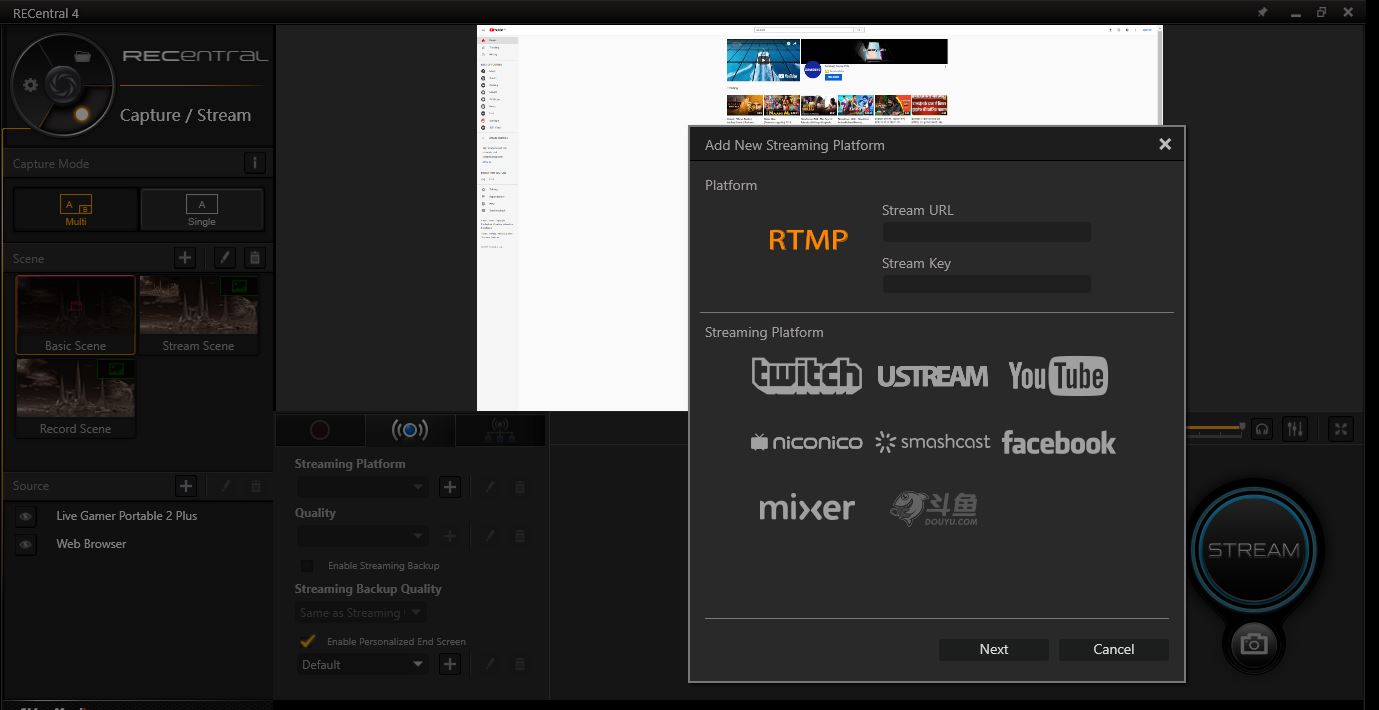Image resolution: width=1379 pixels, height=710 pixels.
Task: Choose Mixer as the streaming platform
Action: [x=806, y=508]
